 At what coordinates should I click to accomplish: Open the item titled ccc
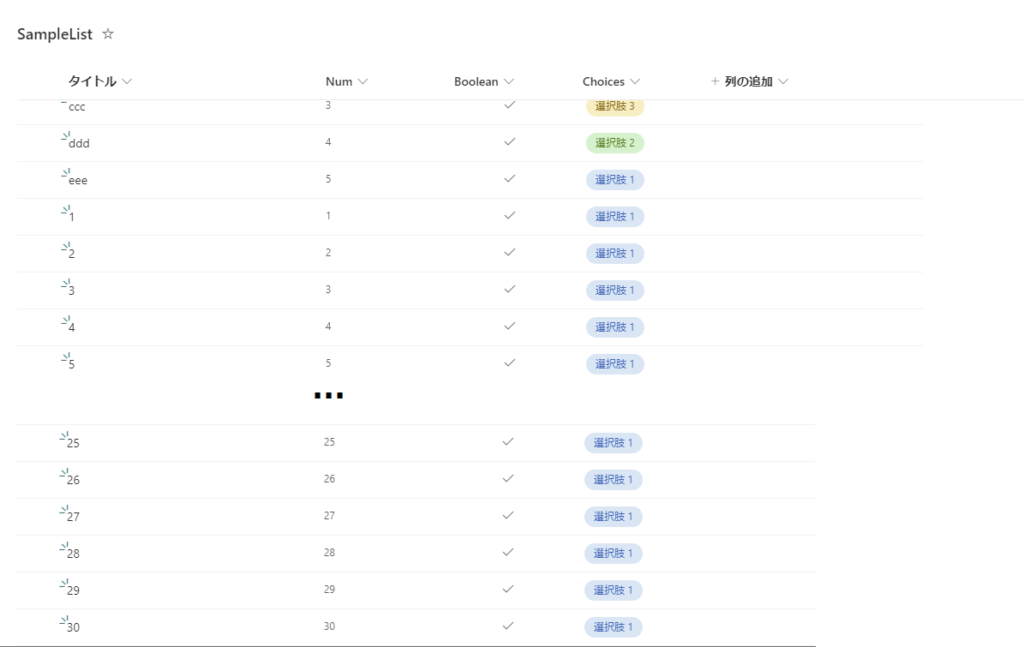76,107
